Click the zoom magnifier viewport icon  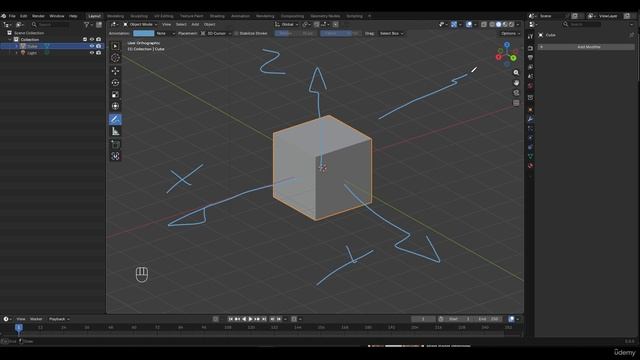click(516, 73)
